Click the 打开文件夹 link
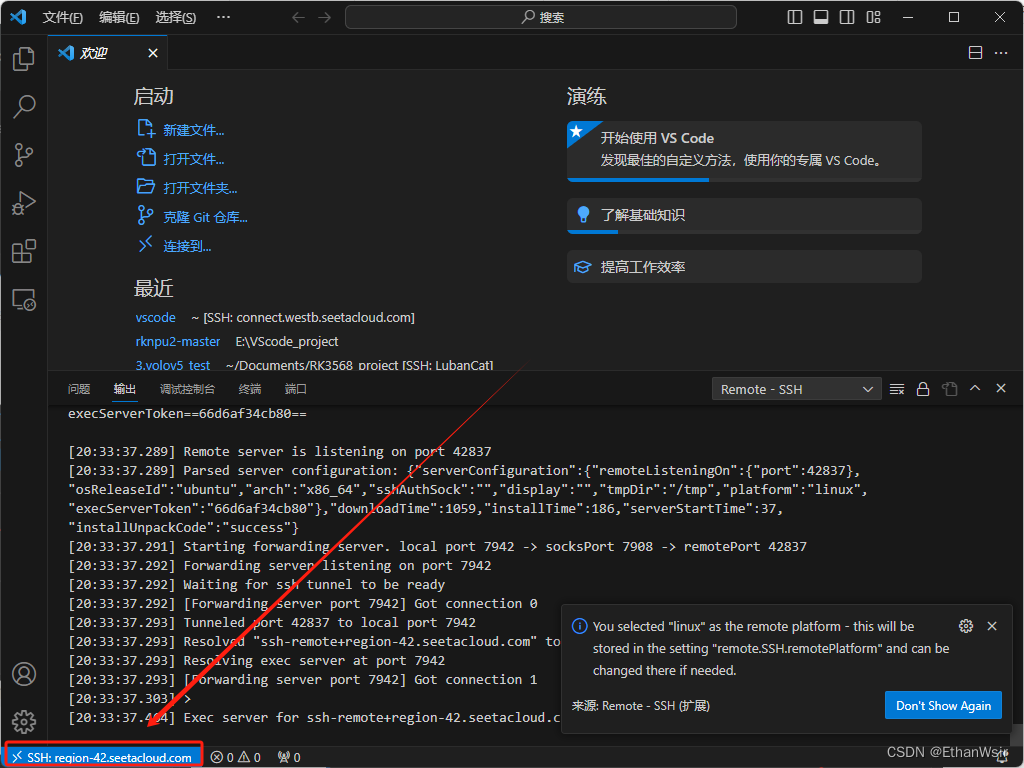Screen dimensions: 1024x768 pyautogui.click(x=187, y=188)
